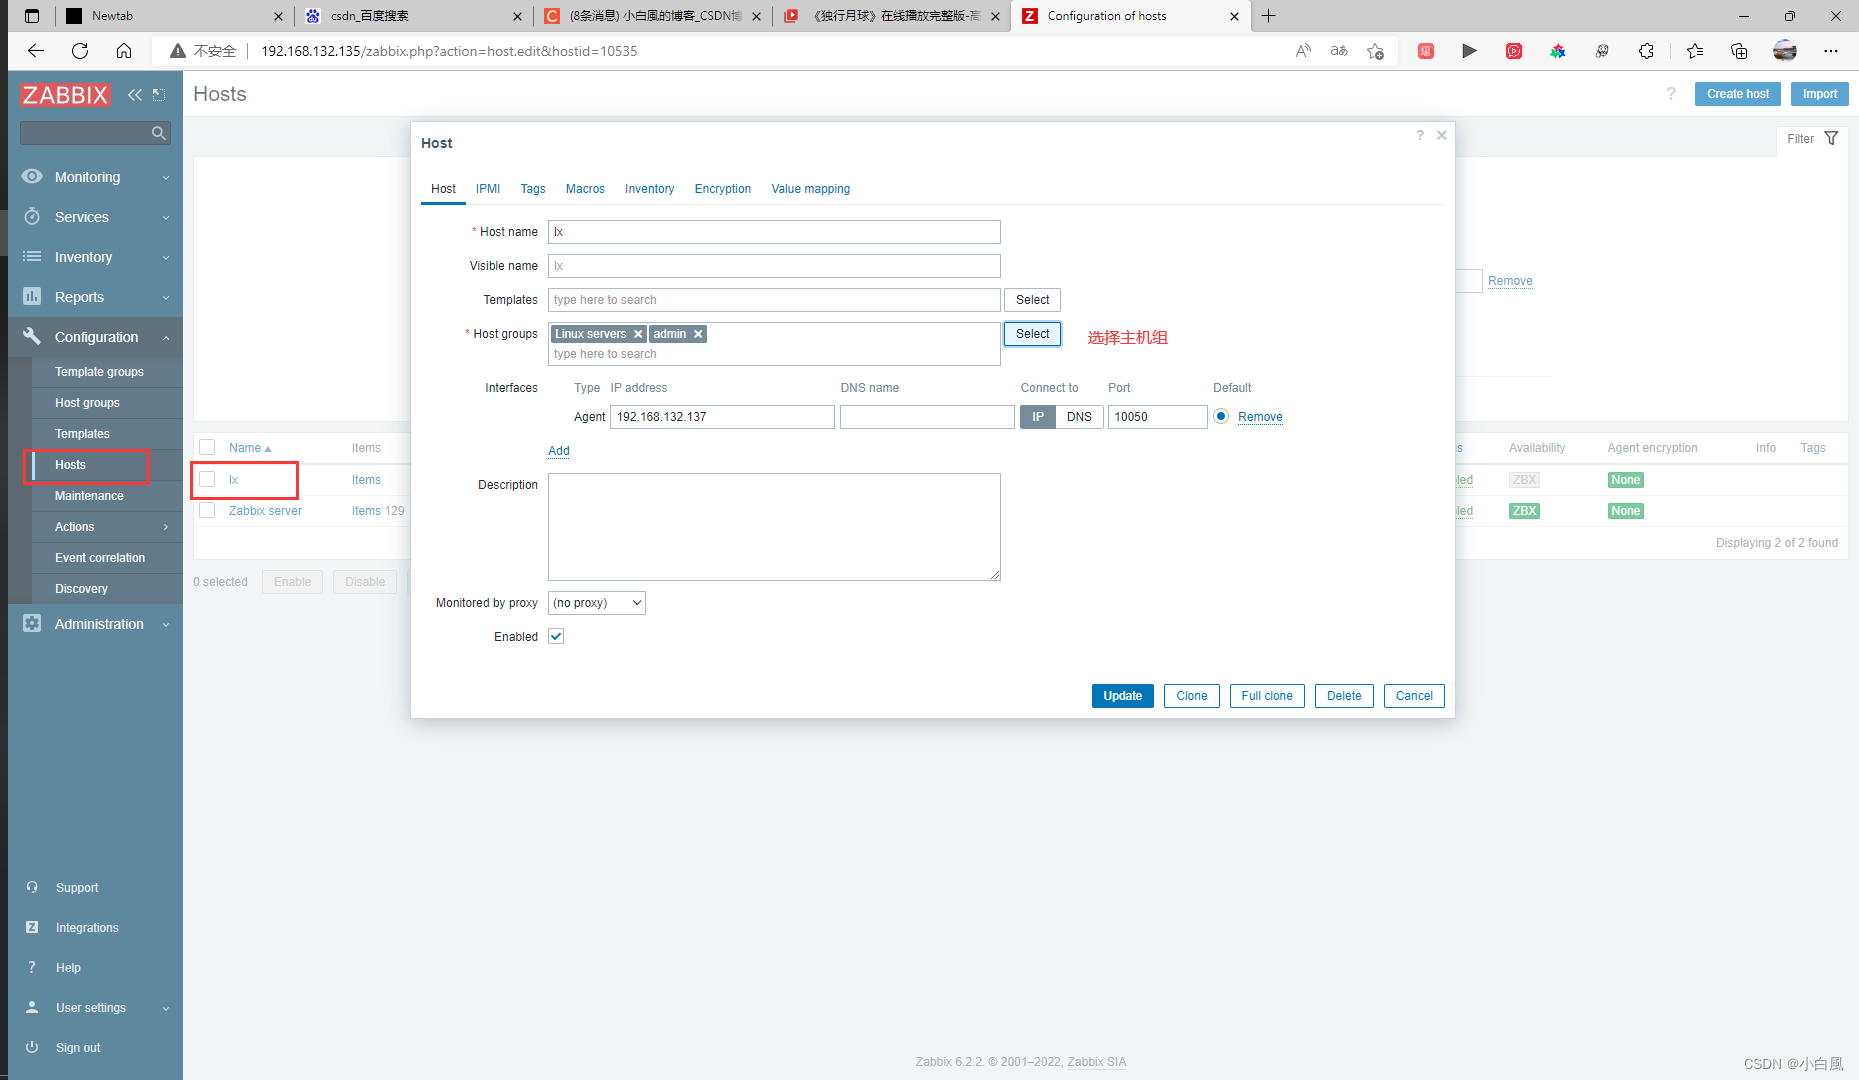
Task: Click the User settings person icon
Action: 32,1008
